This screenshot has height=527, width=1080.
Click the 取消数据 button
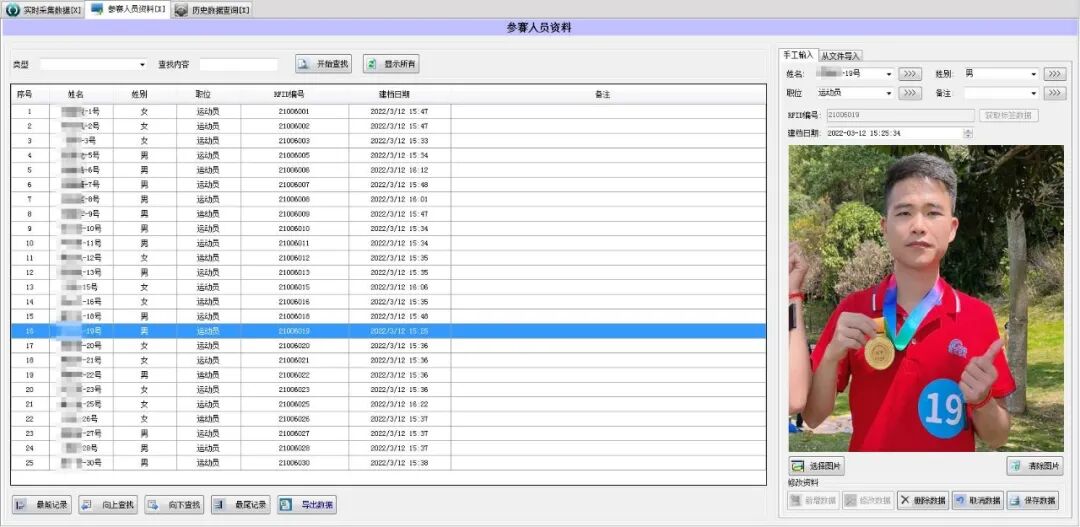pos(977,500)
